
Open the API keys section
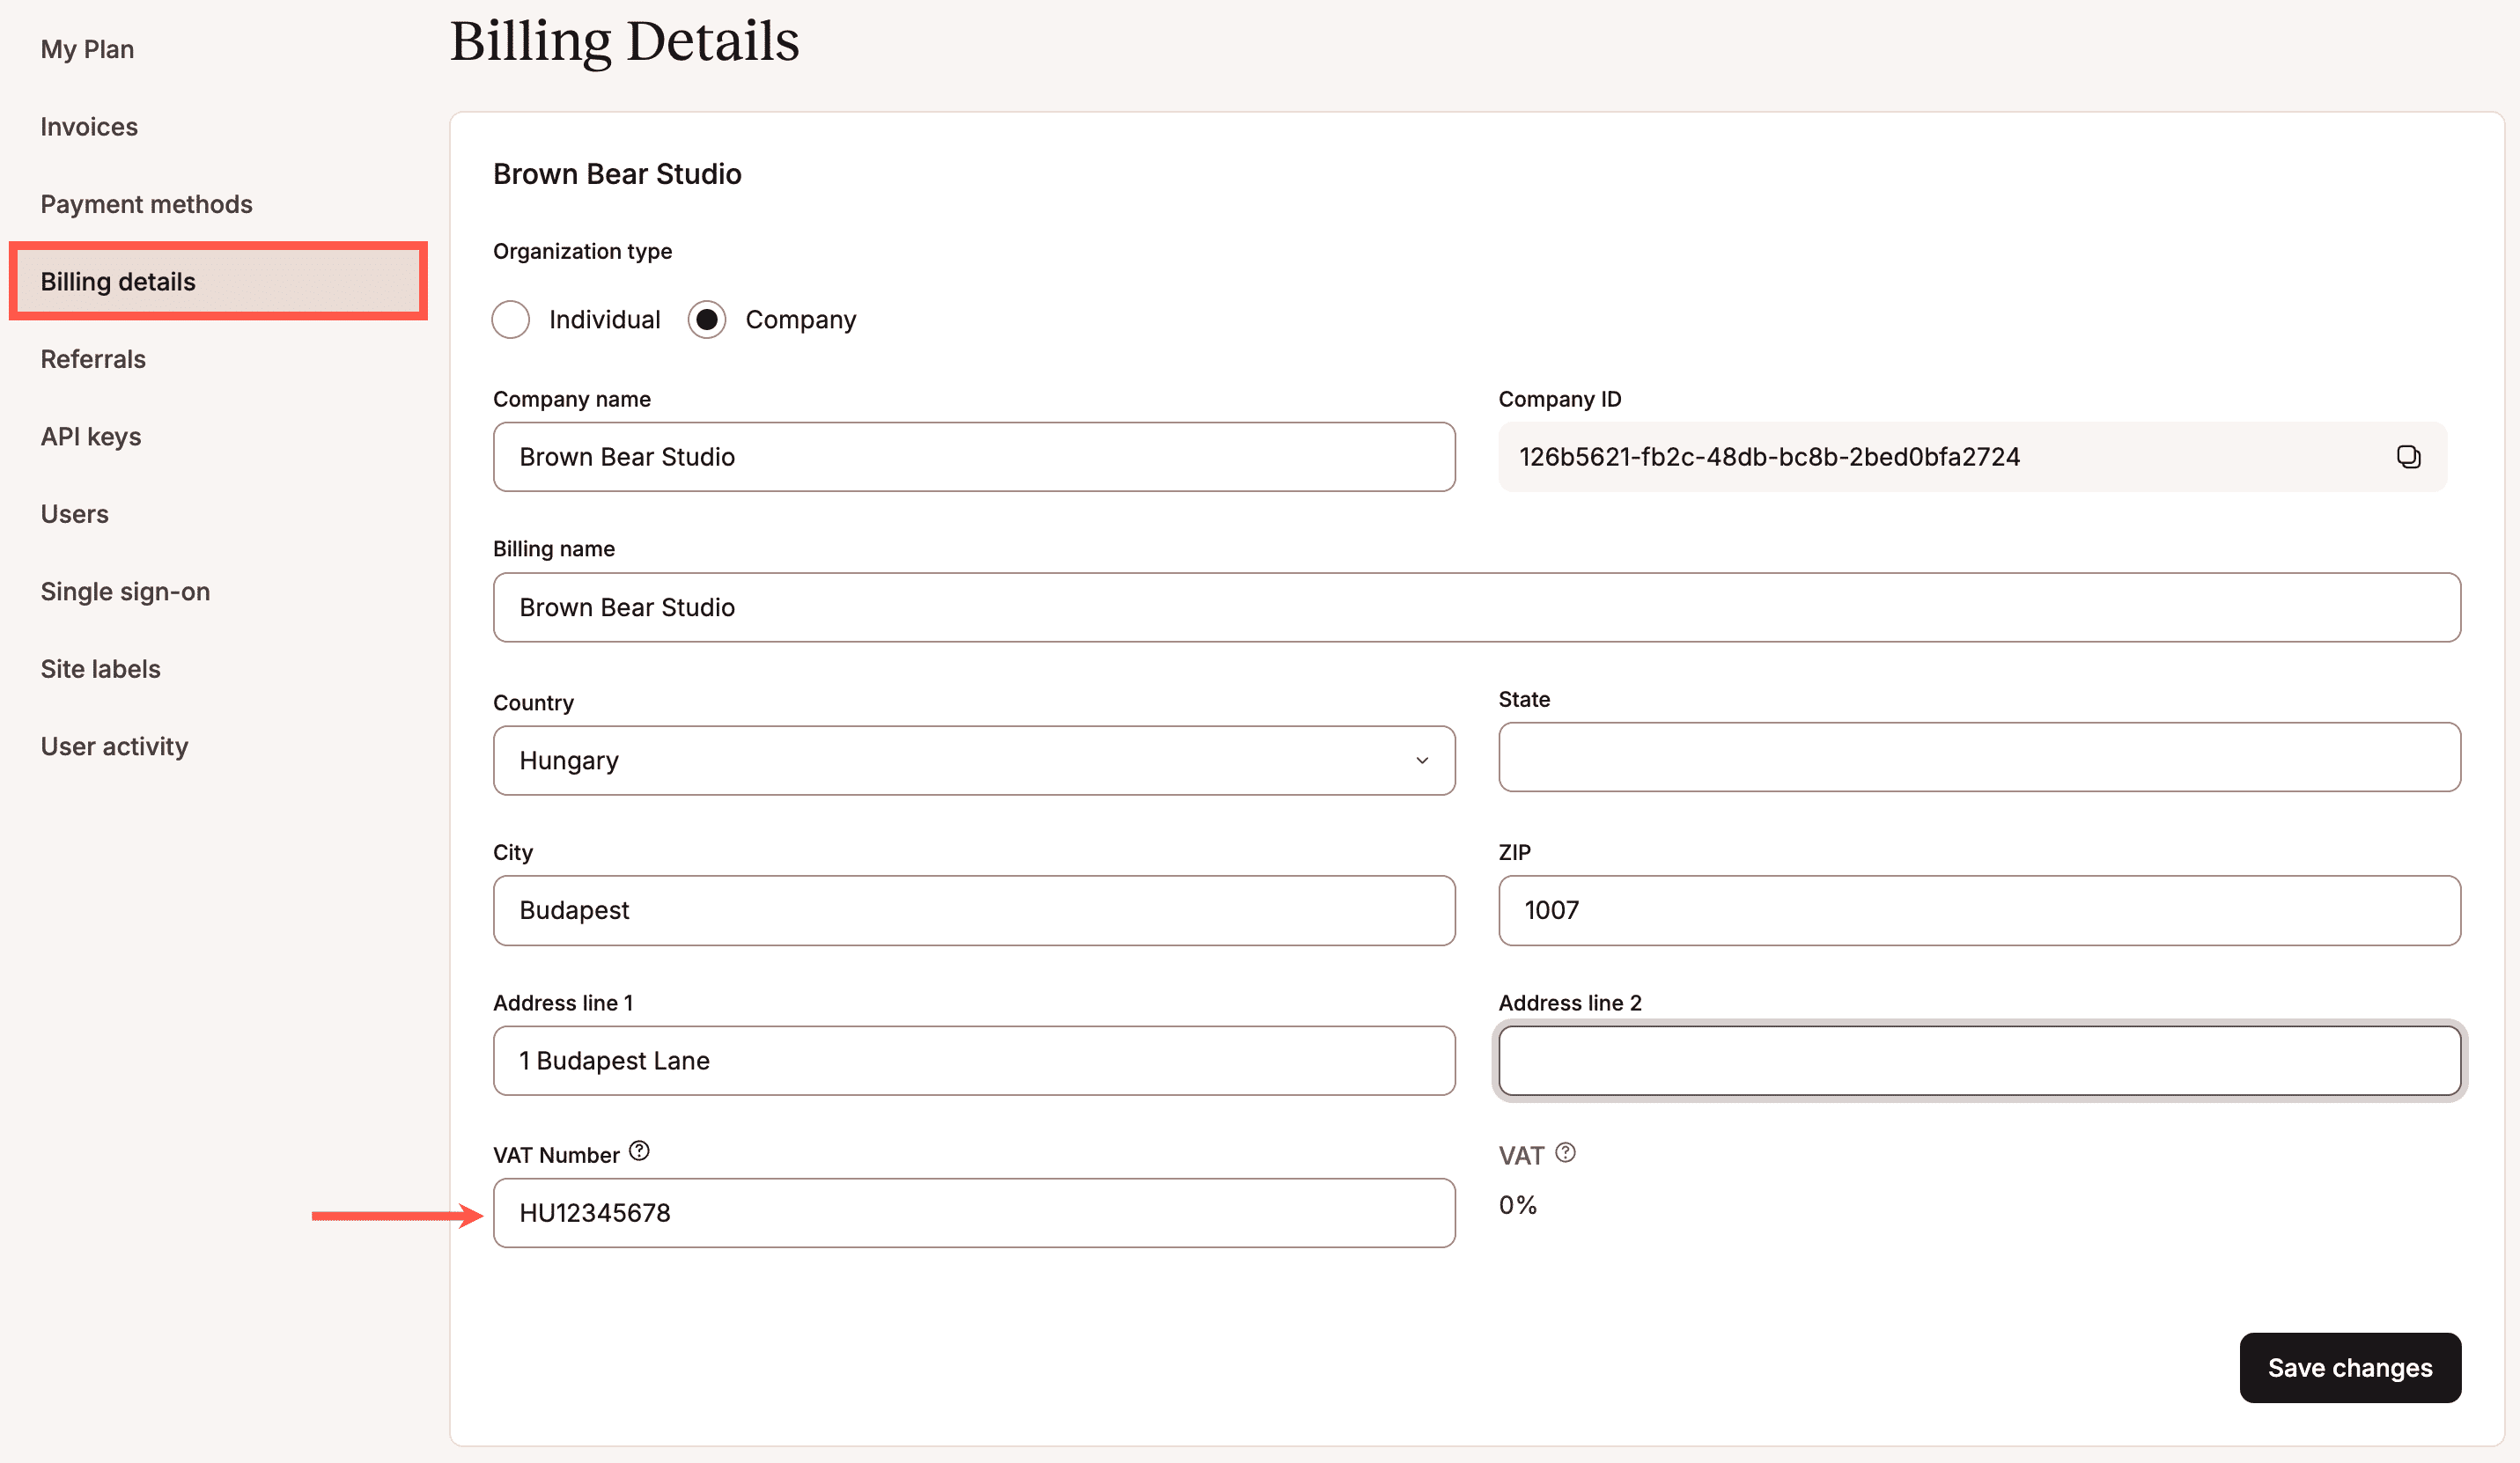(x=91, y=436)
